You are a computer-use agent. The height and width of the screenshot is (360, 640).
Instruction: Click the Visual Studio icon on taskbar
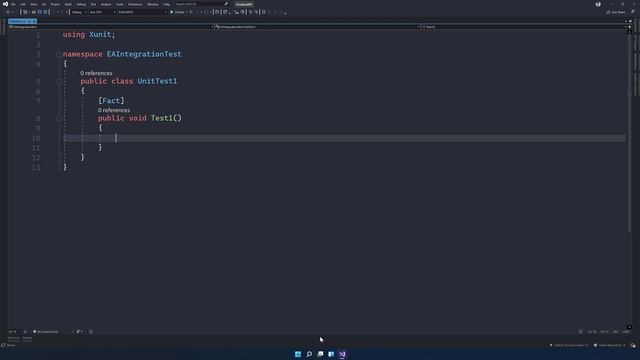[342, 354]
